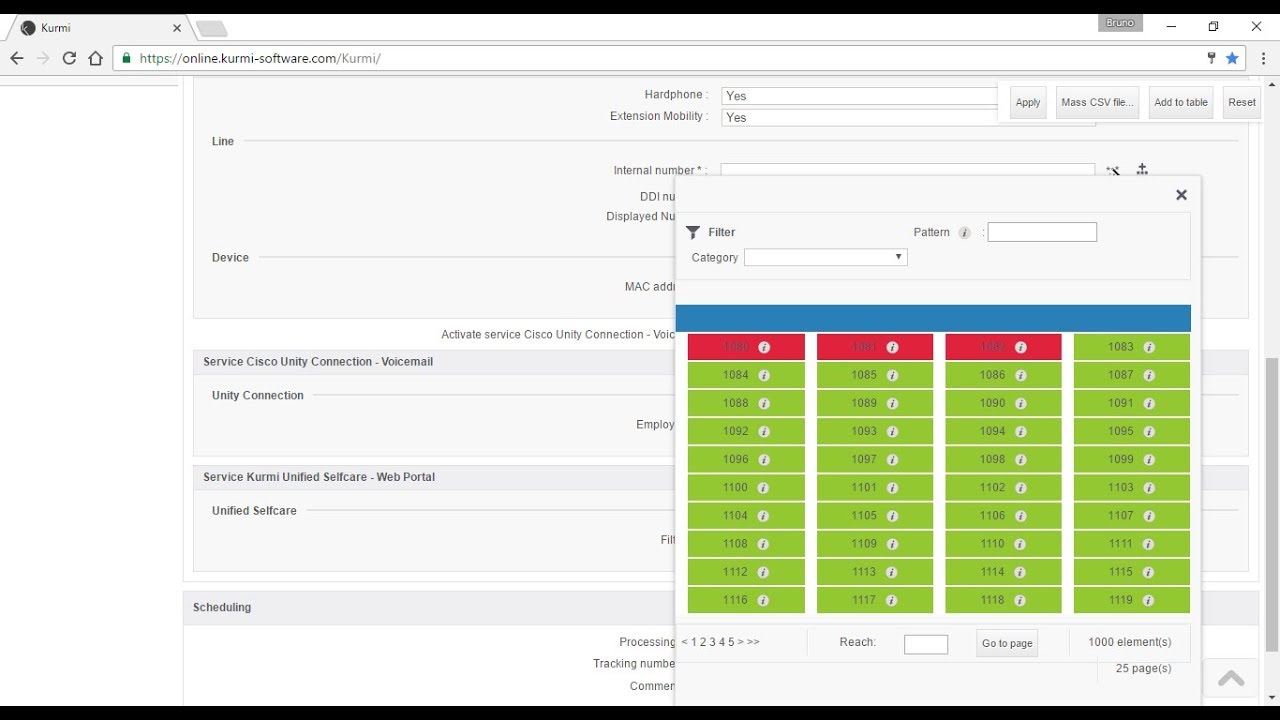
Task: Select available number 1084
Action: click(x=746, y=375)
